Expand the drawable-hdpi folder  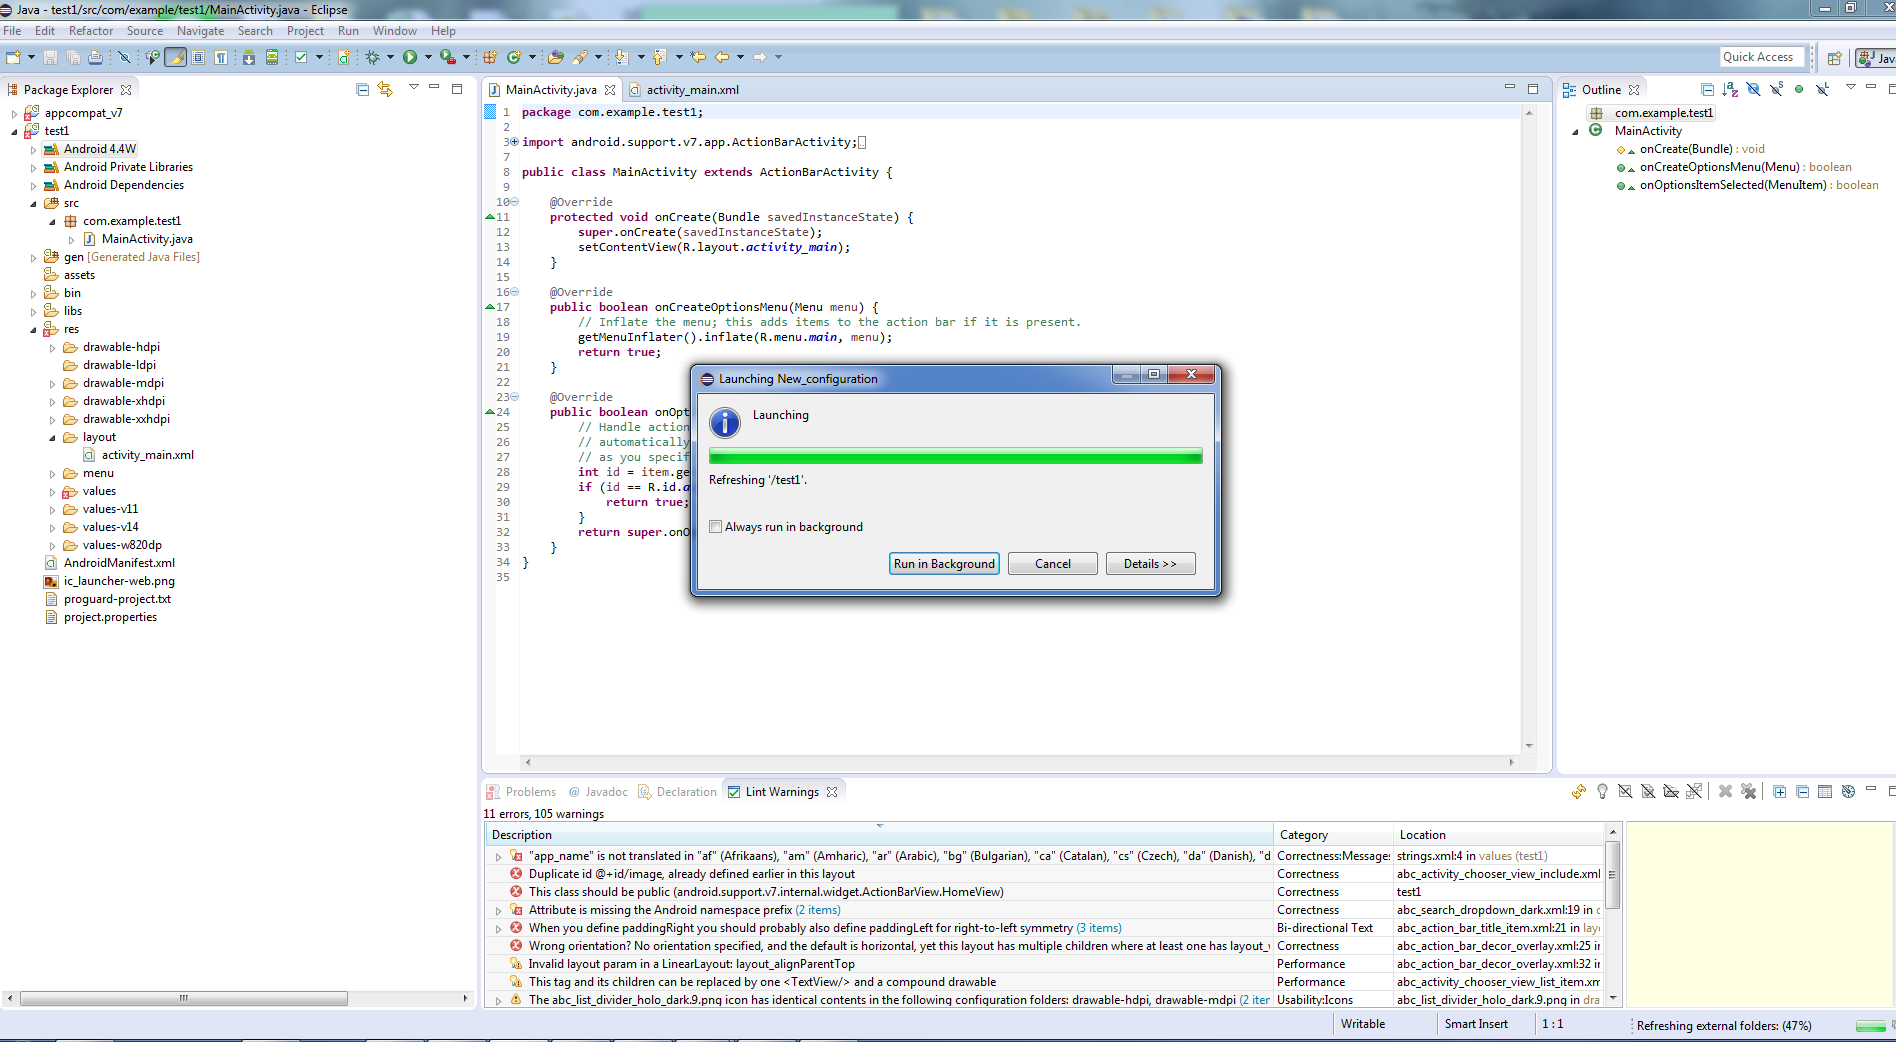click(52, 348)
